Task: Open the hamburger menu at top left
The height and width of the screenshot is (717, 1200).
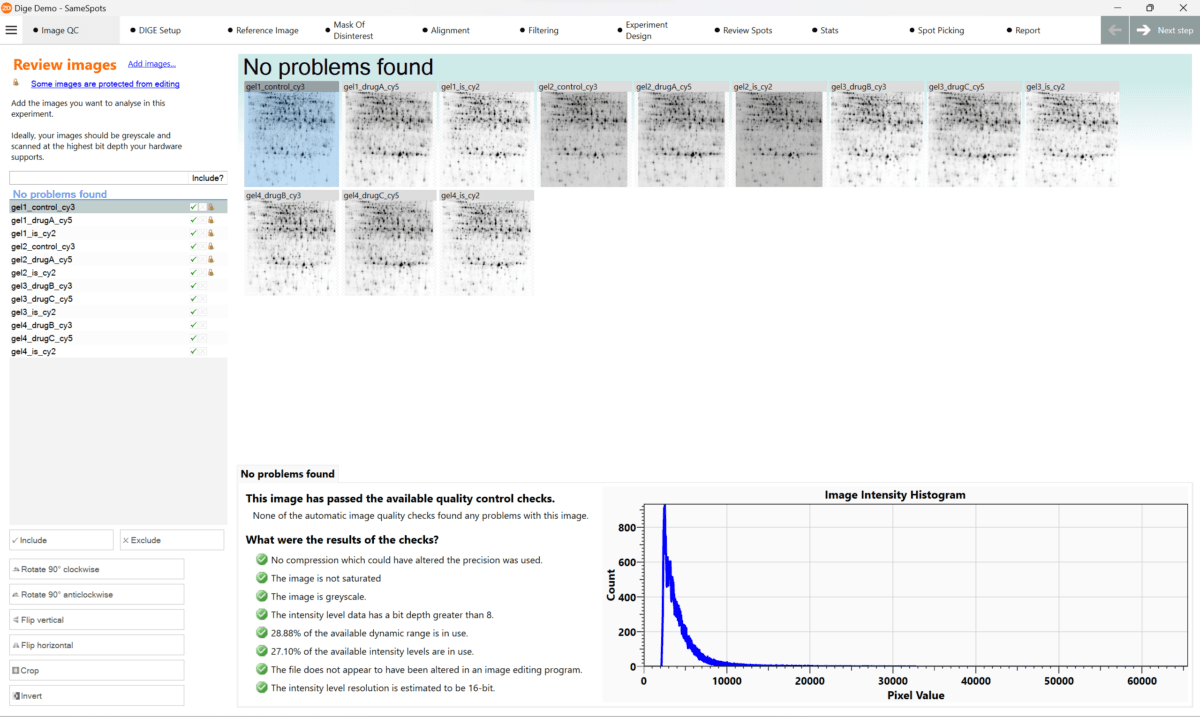Action: [11, 30]
